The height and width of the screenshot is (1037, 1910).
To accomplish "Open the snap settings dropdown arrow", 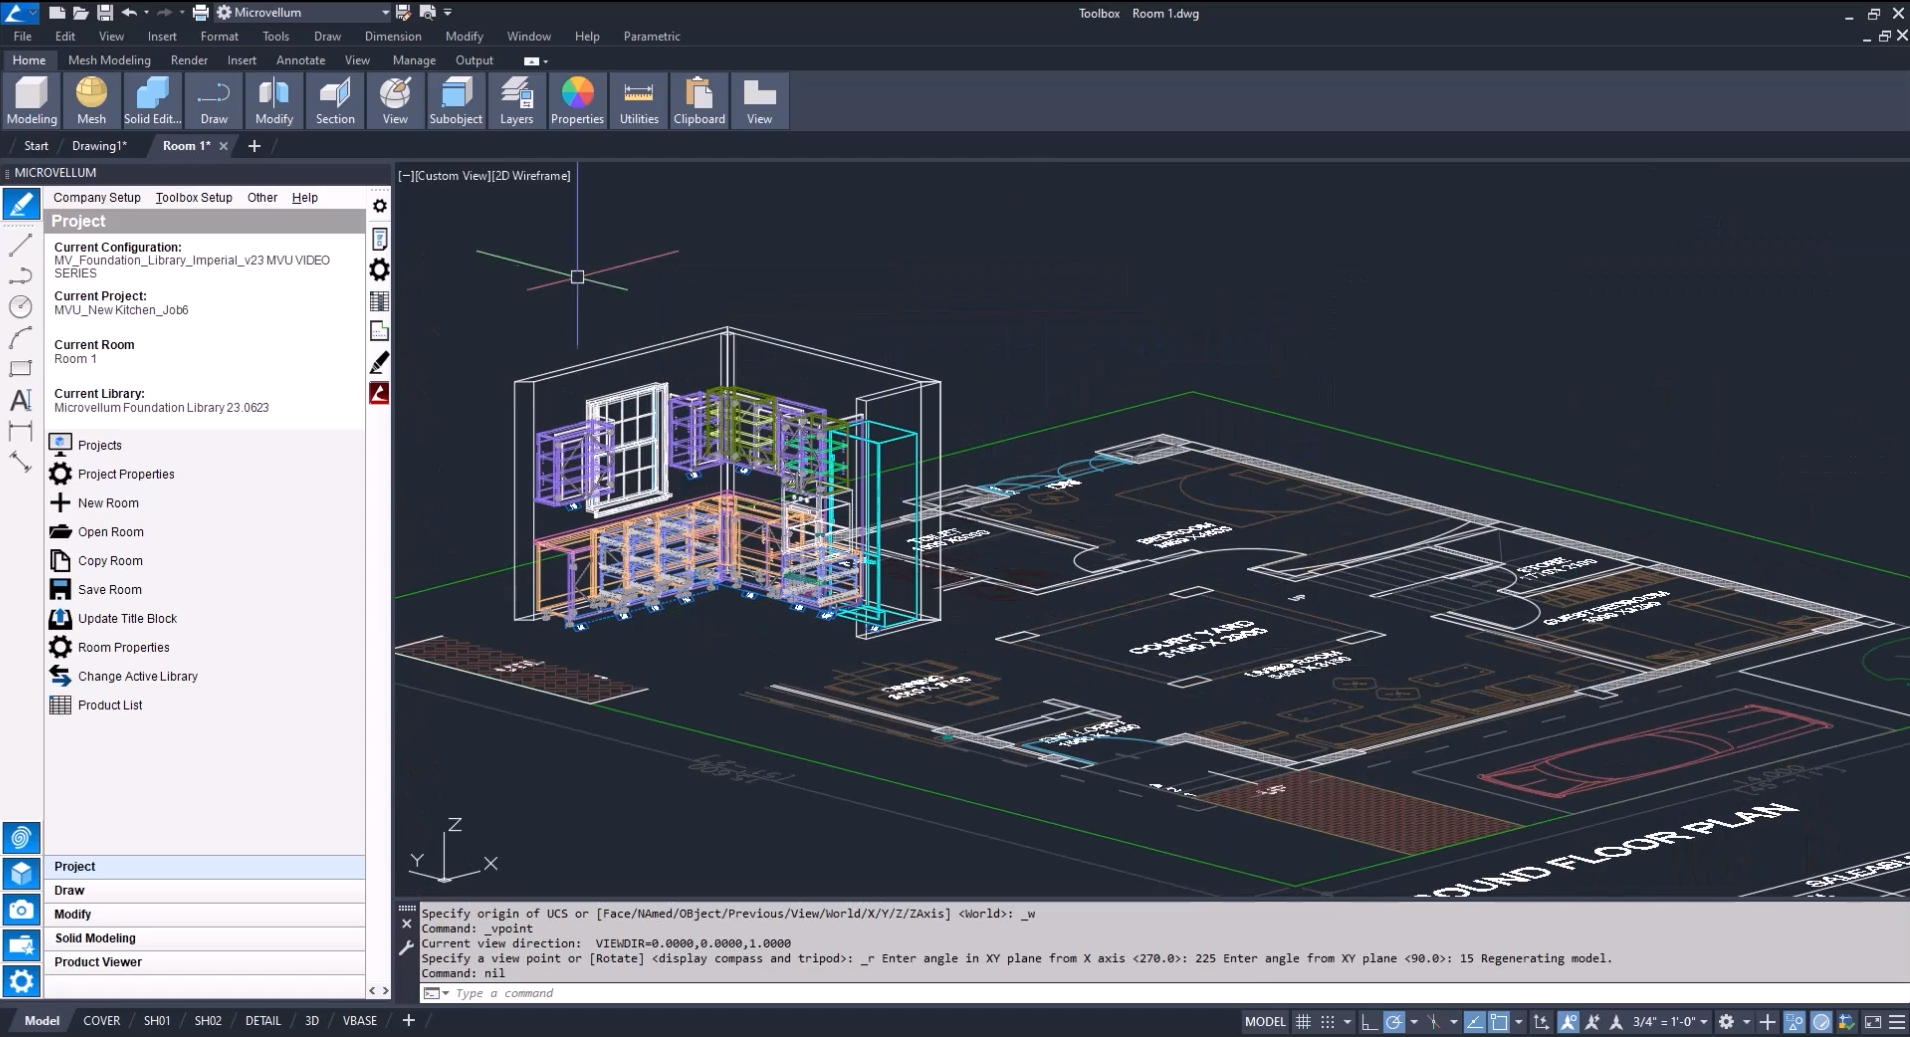I will [x=1346, y=1021].
